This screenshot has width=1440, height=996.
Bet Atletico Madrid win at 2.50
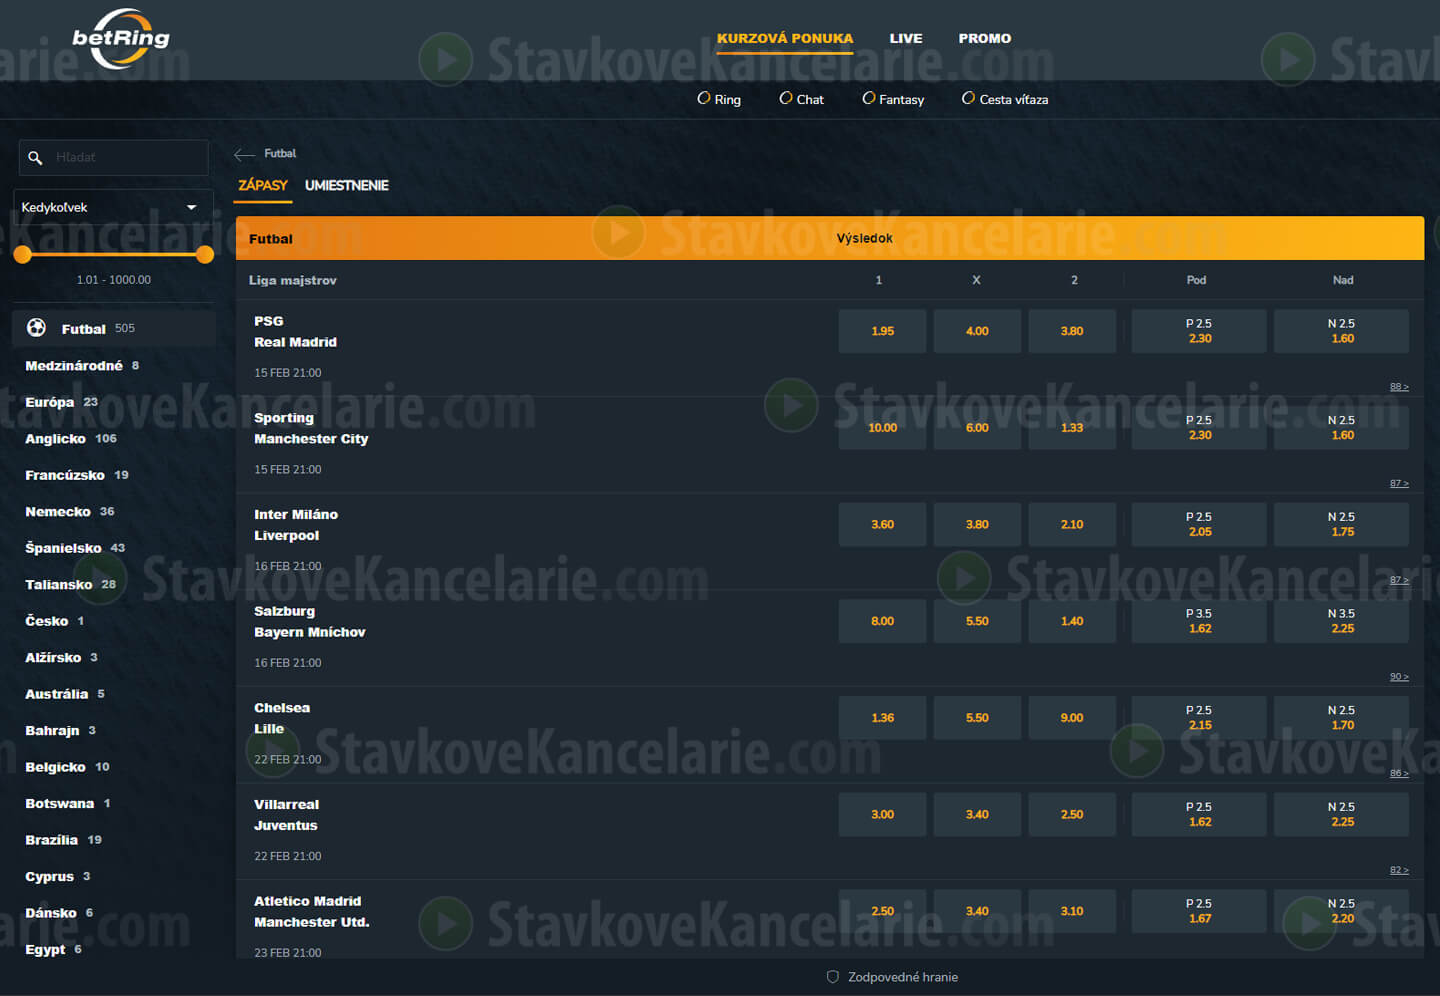[x=882, y=911]
